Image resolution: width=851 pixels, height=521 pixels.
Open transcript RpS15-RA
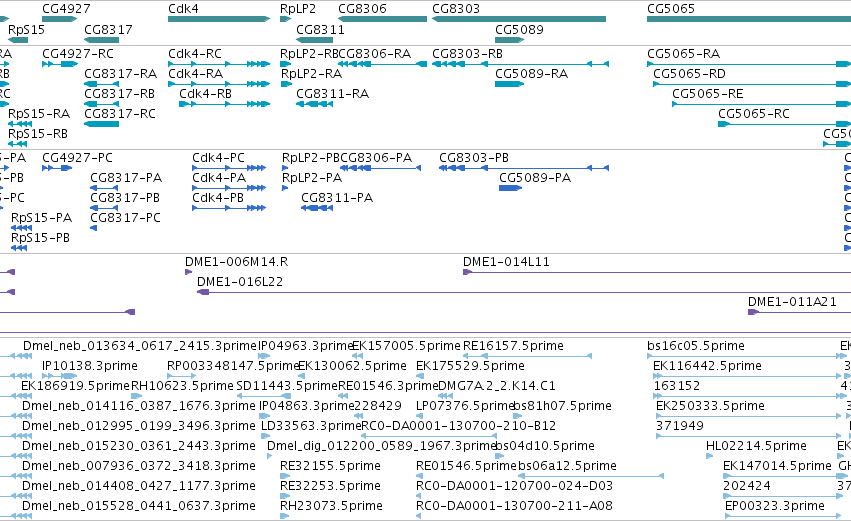pos(39,114)
